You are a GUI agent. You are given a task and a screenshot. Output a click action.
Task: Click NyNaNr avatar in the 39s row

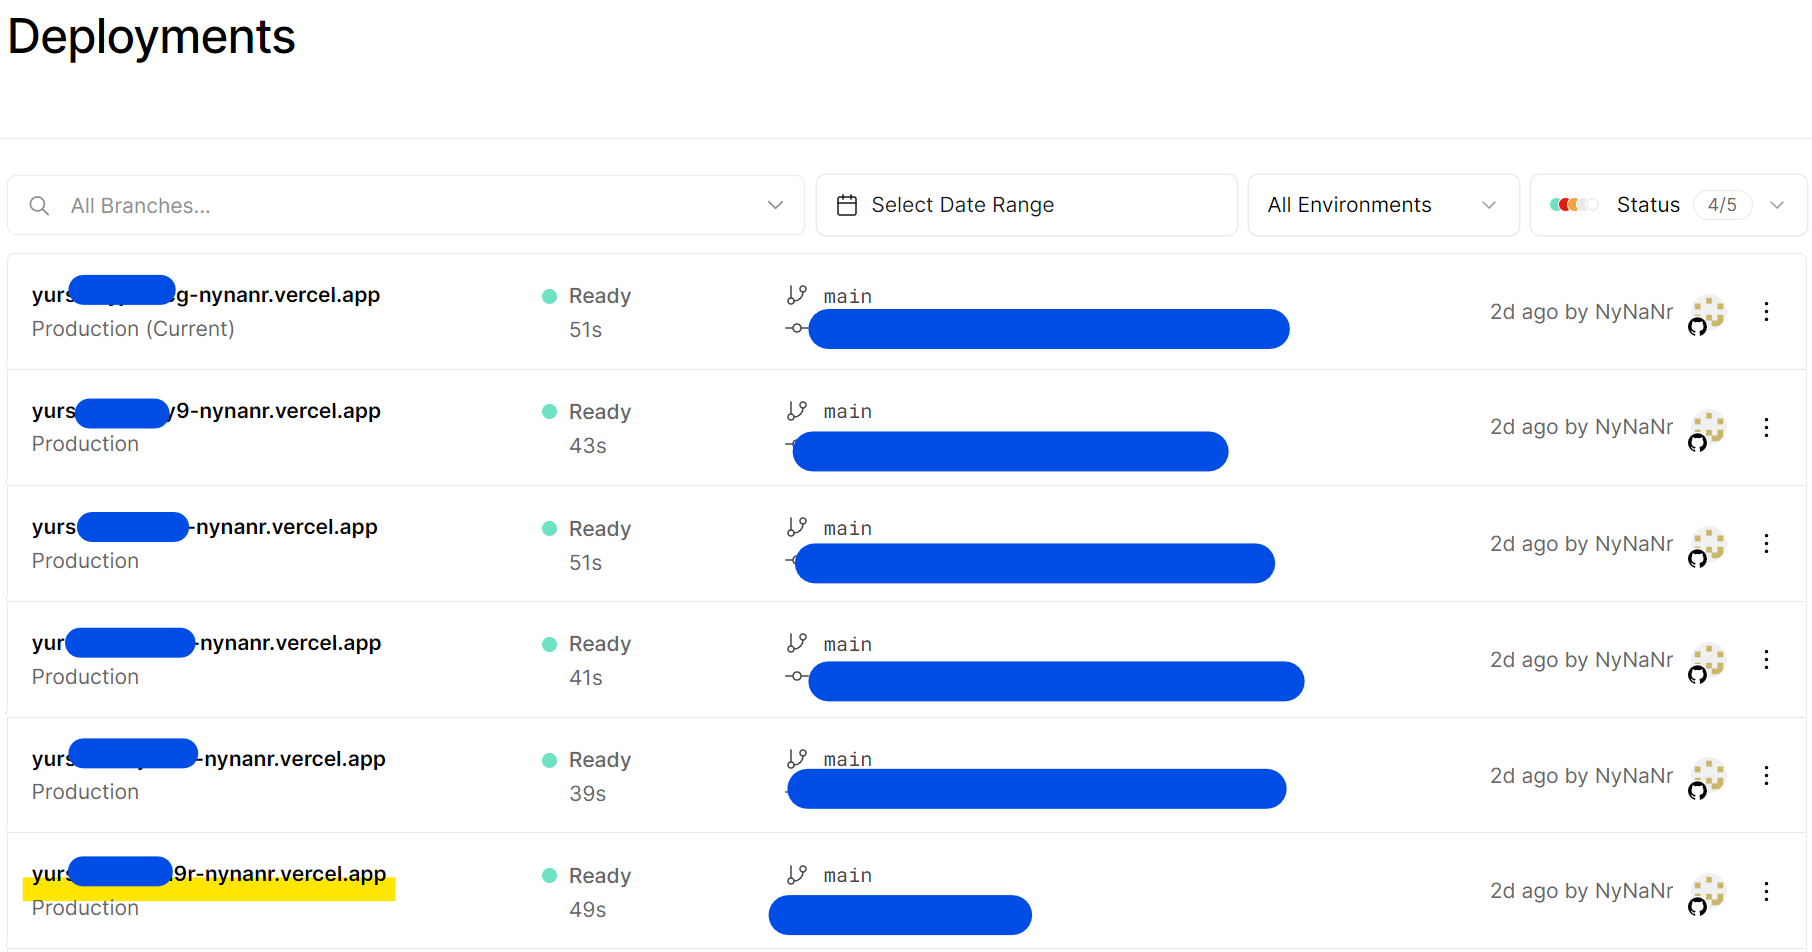[1707, 777]
